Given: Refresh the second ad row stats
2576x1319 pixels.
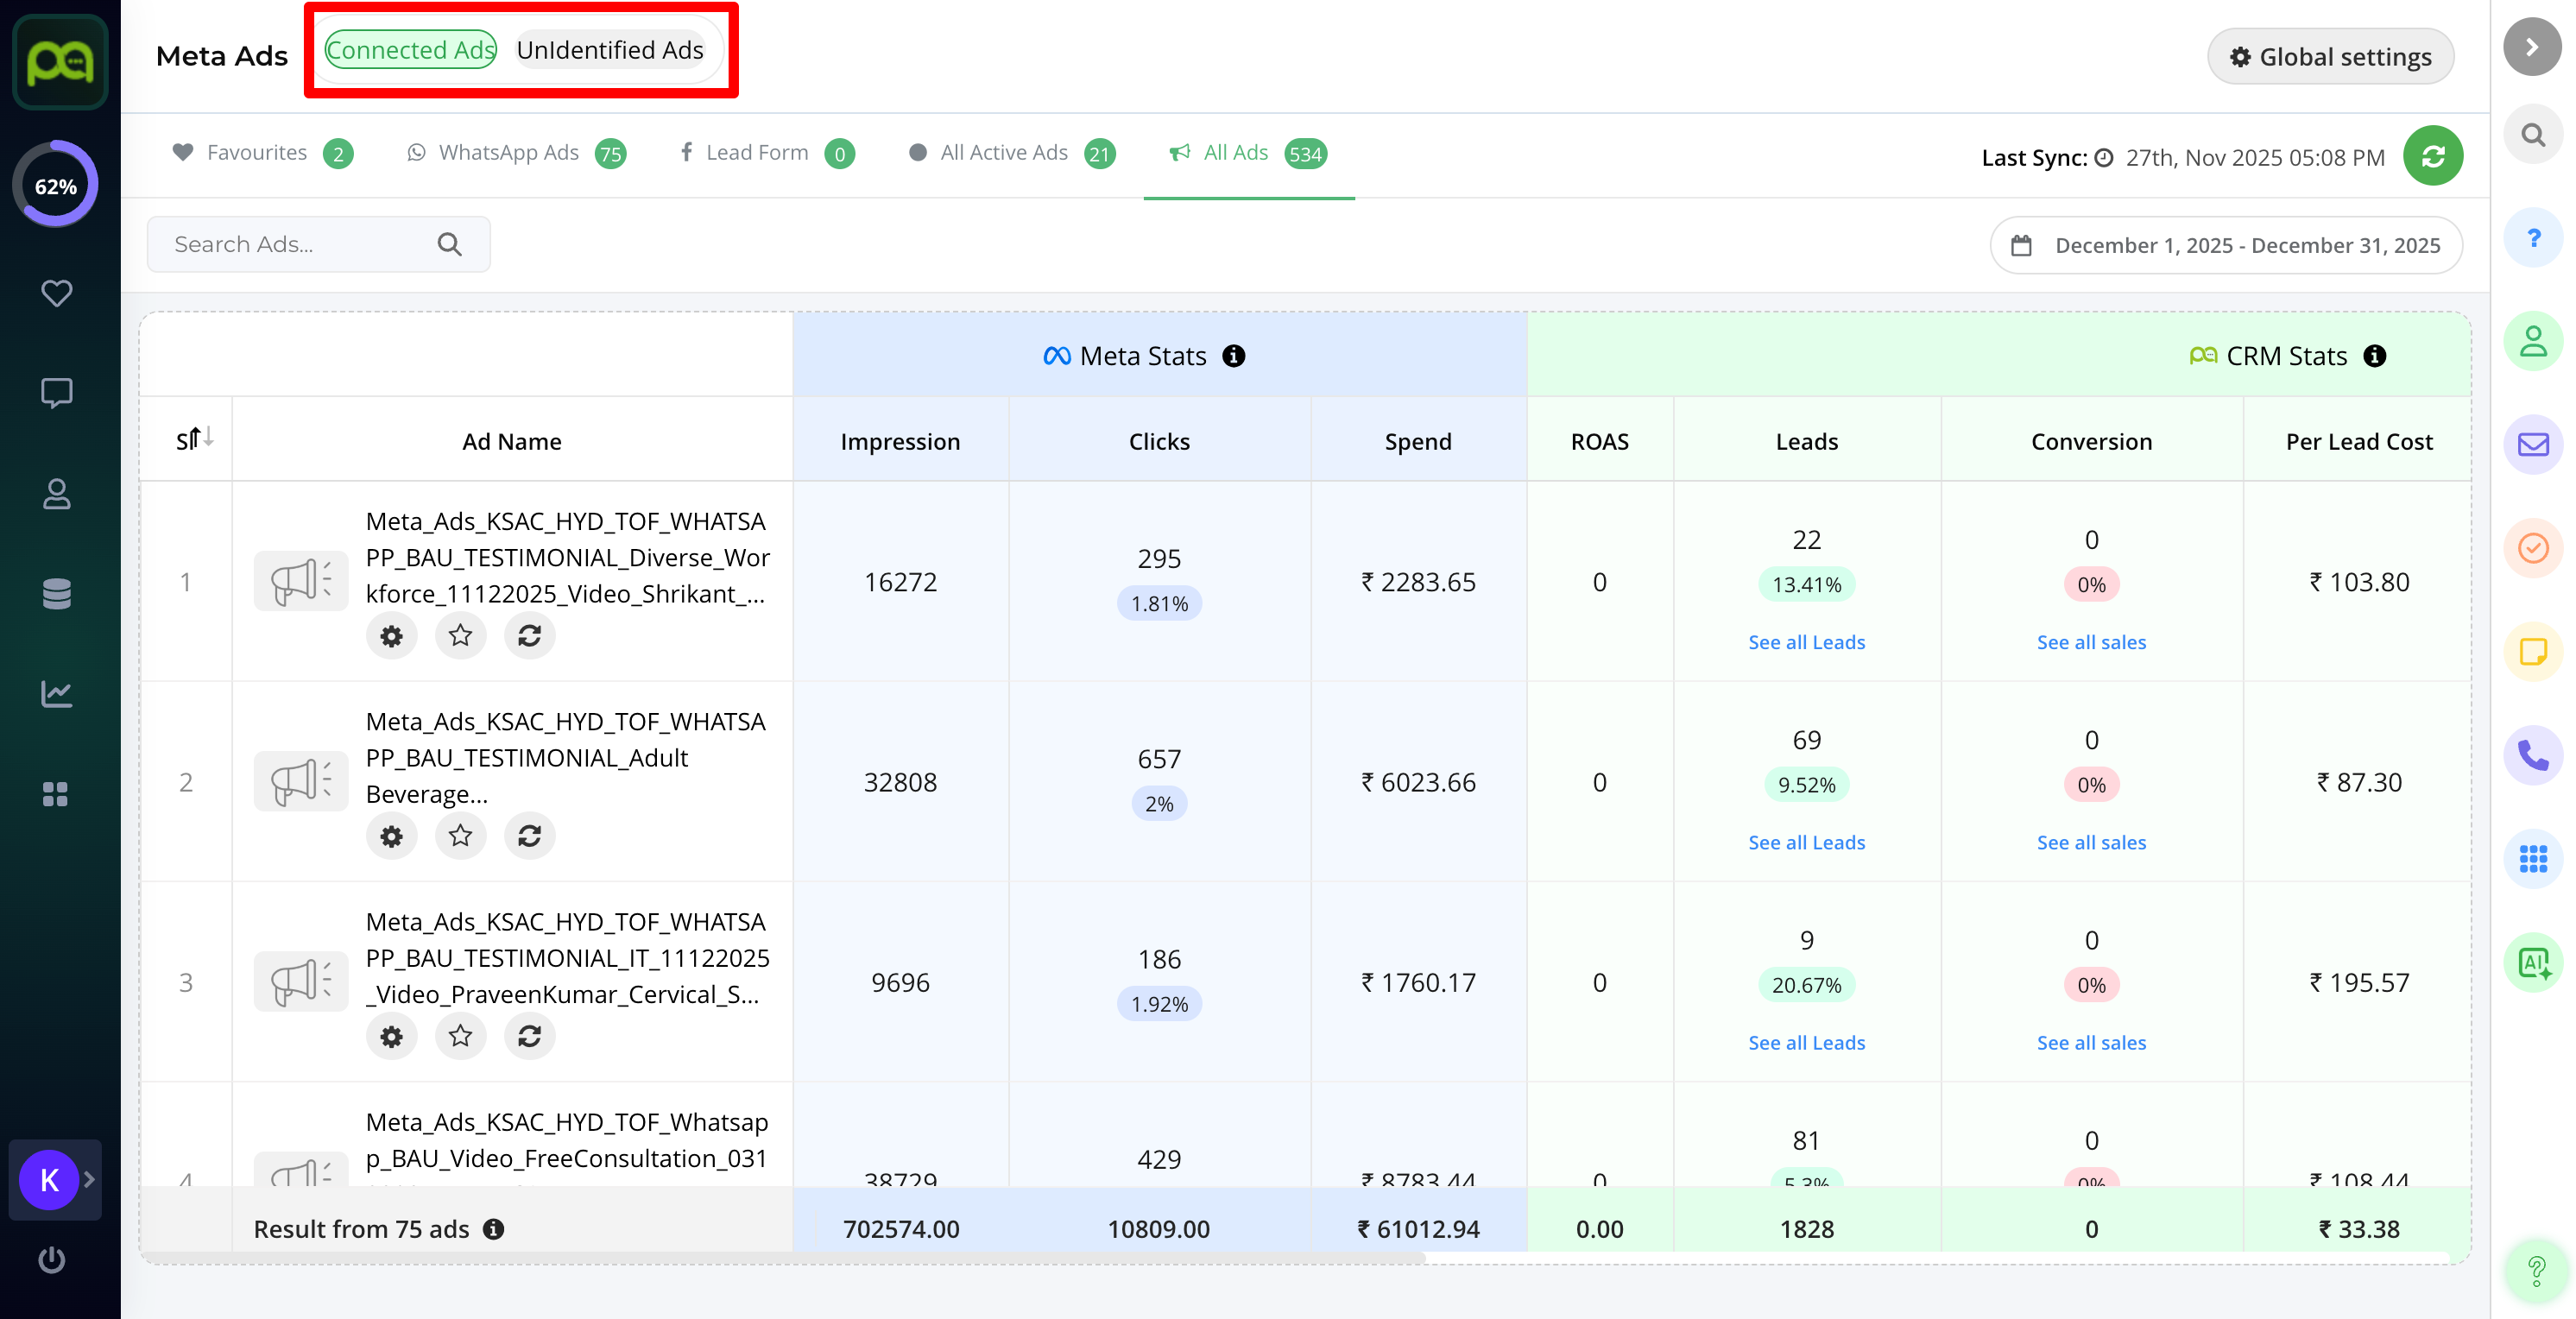Looking at the screenshot, I should pos(529,835).
